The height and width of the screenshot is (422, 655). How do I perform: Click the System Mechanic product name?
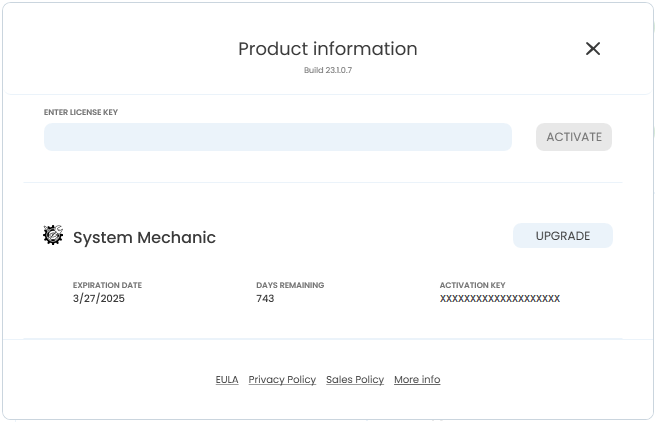pyautogui.click(x=144, y=237)
